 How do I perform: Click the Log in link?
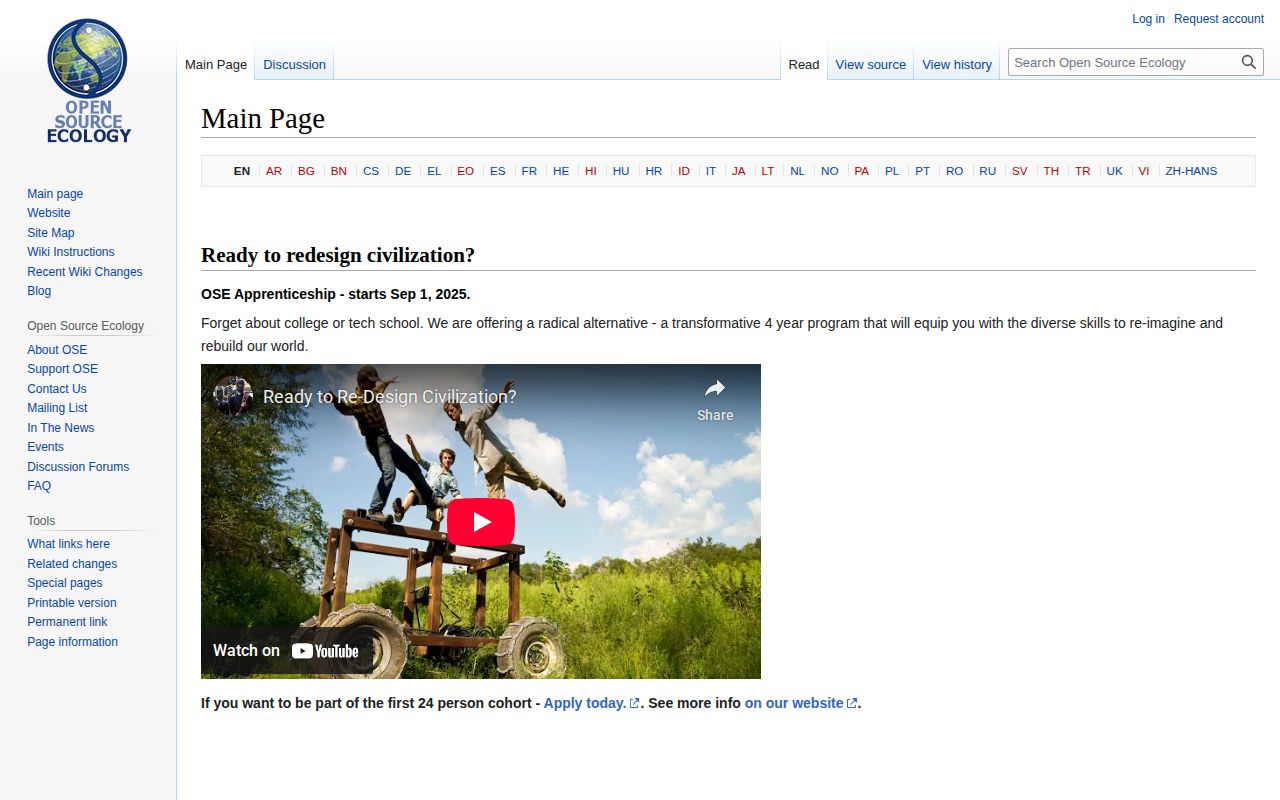(x=1147, y=19)
